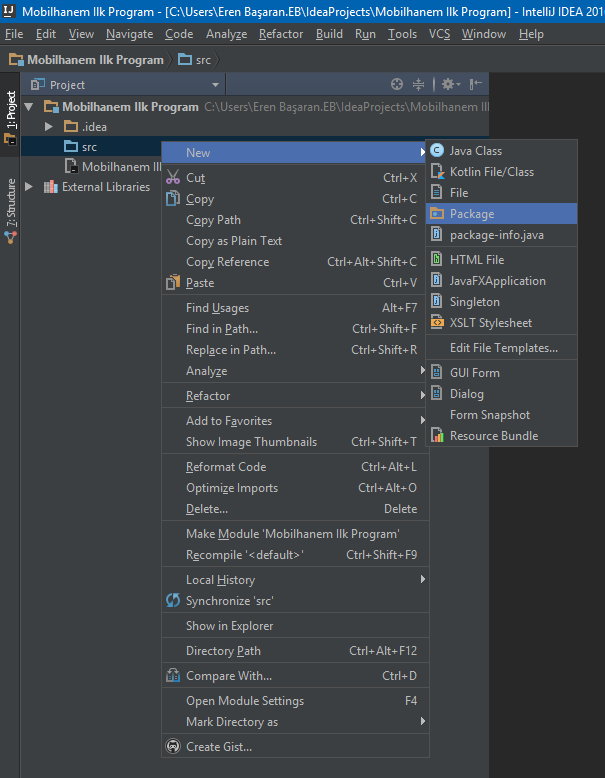
Task: Select GUI Form in the submenu
Action: [501, 373]
